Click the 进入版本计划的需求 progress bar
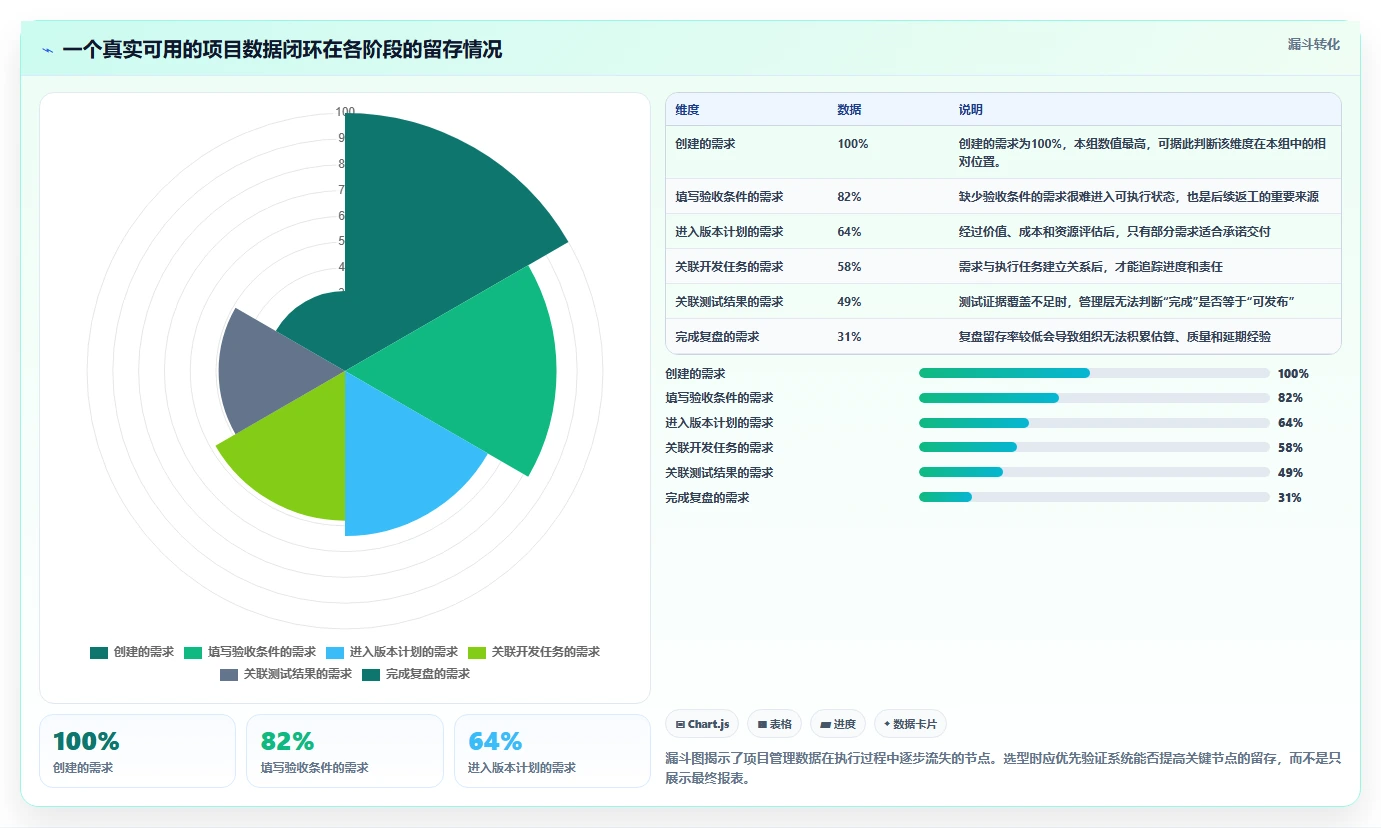 (1094, 423)
